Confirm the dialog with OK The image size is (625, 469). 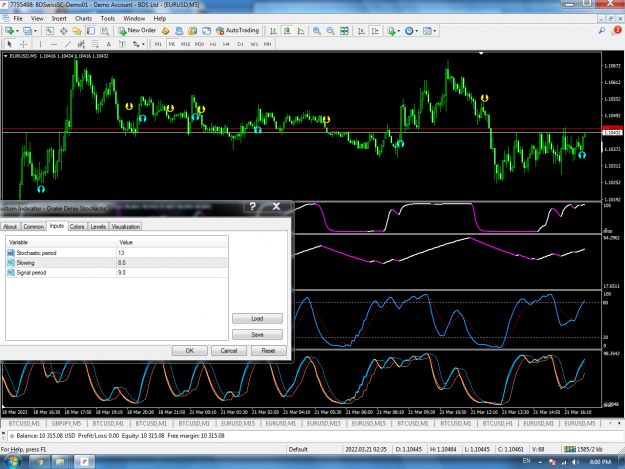[189, 351]
